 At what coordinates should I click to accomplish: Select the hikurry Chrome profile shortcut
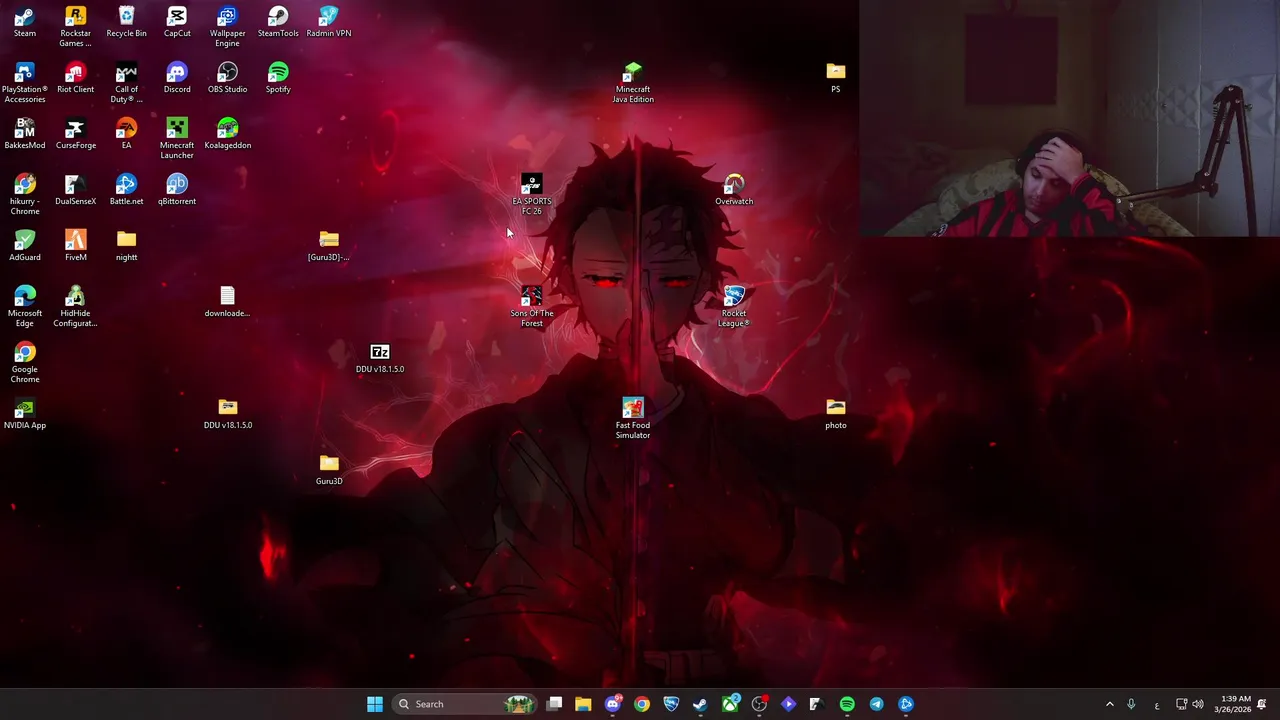pos(25,195)
